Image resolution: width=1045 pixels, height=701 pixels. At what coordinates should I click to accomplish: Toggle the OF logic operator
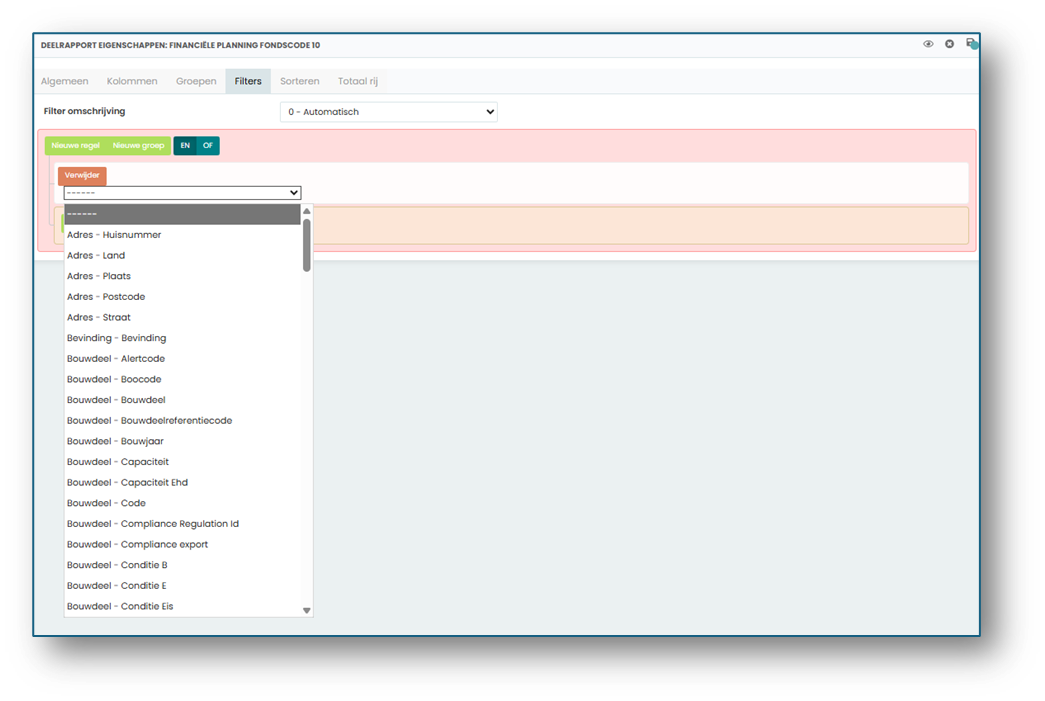click(x=208, y=145)
